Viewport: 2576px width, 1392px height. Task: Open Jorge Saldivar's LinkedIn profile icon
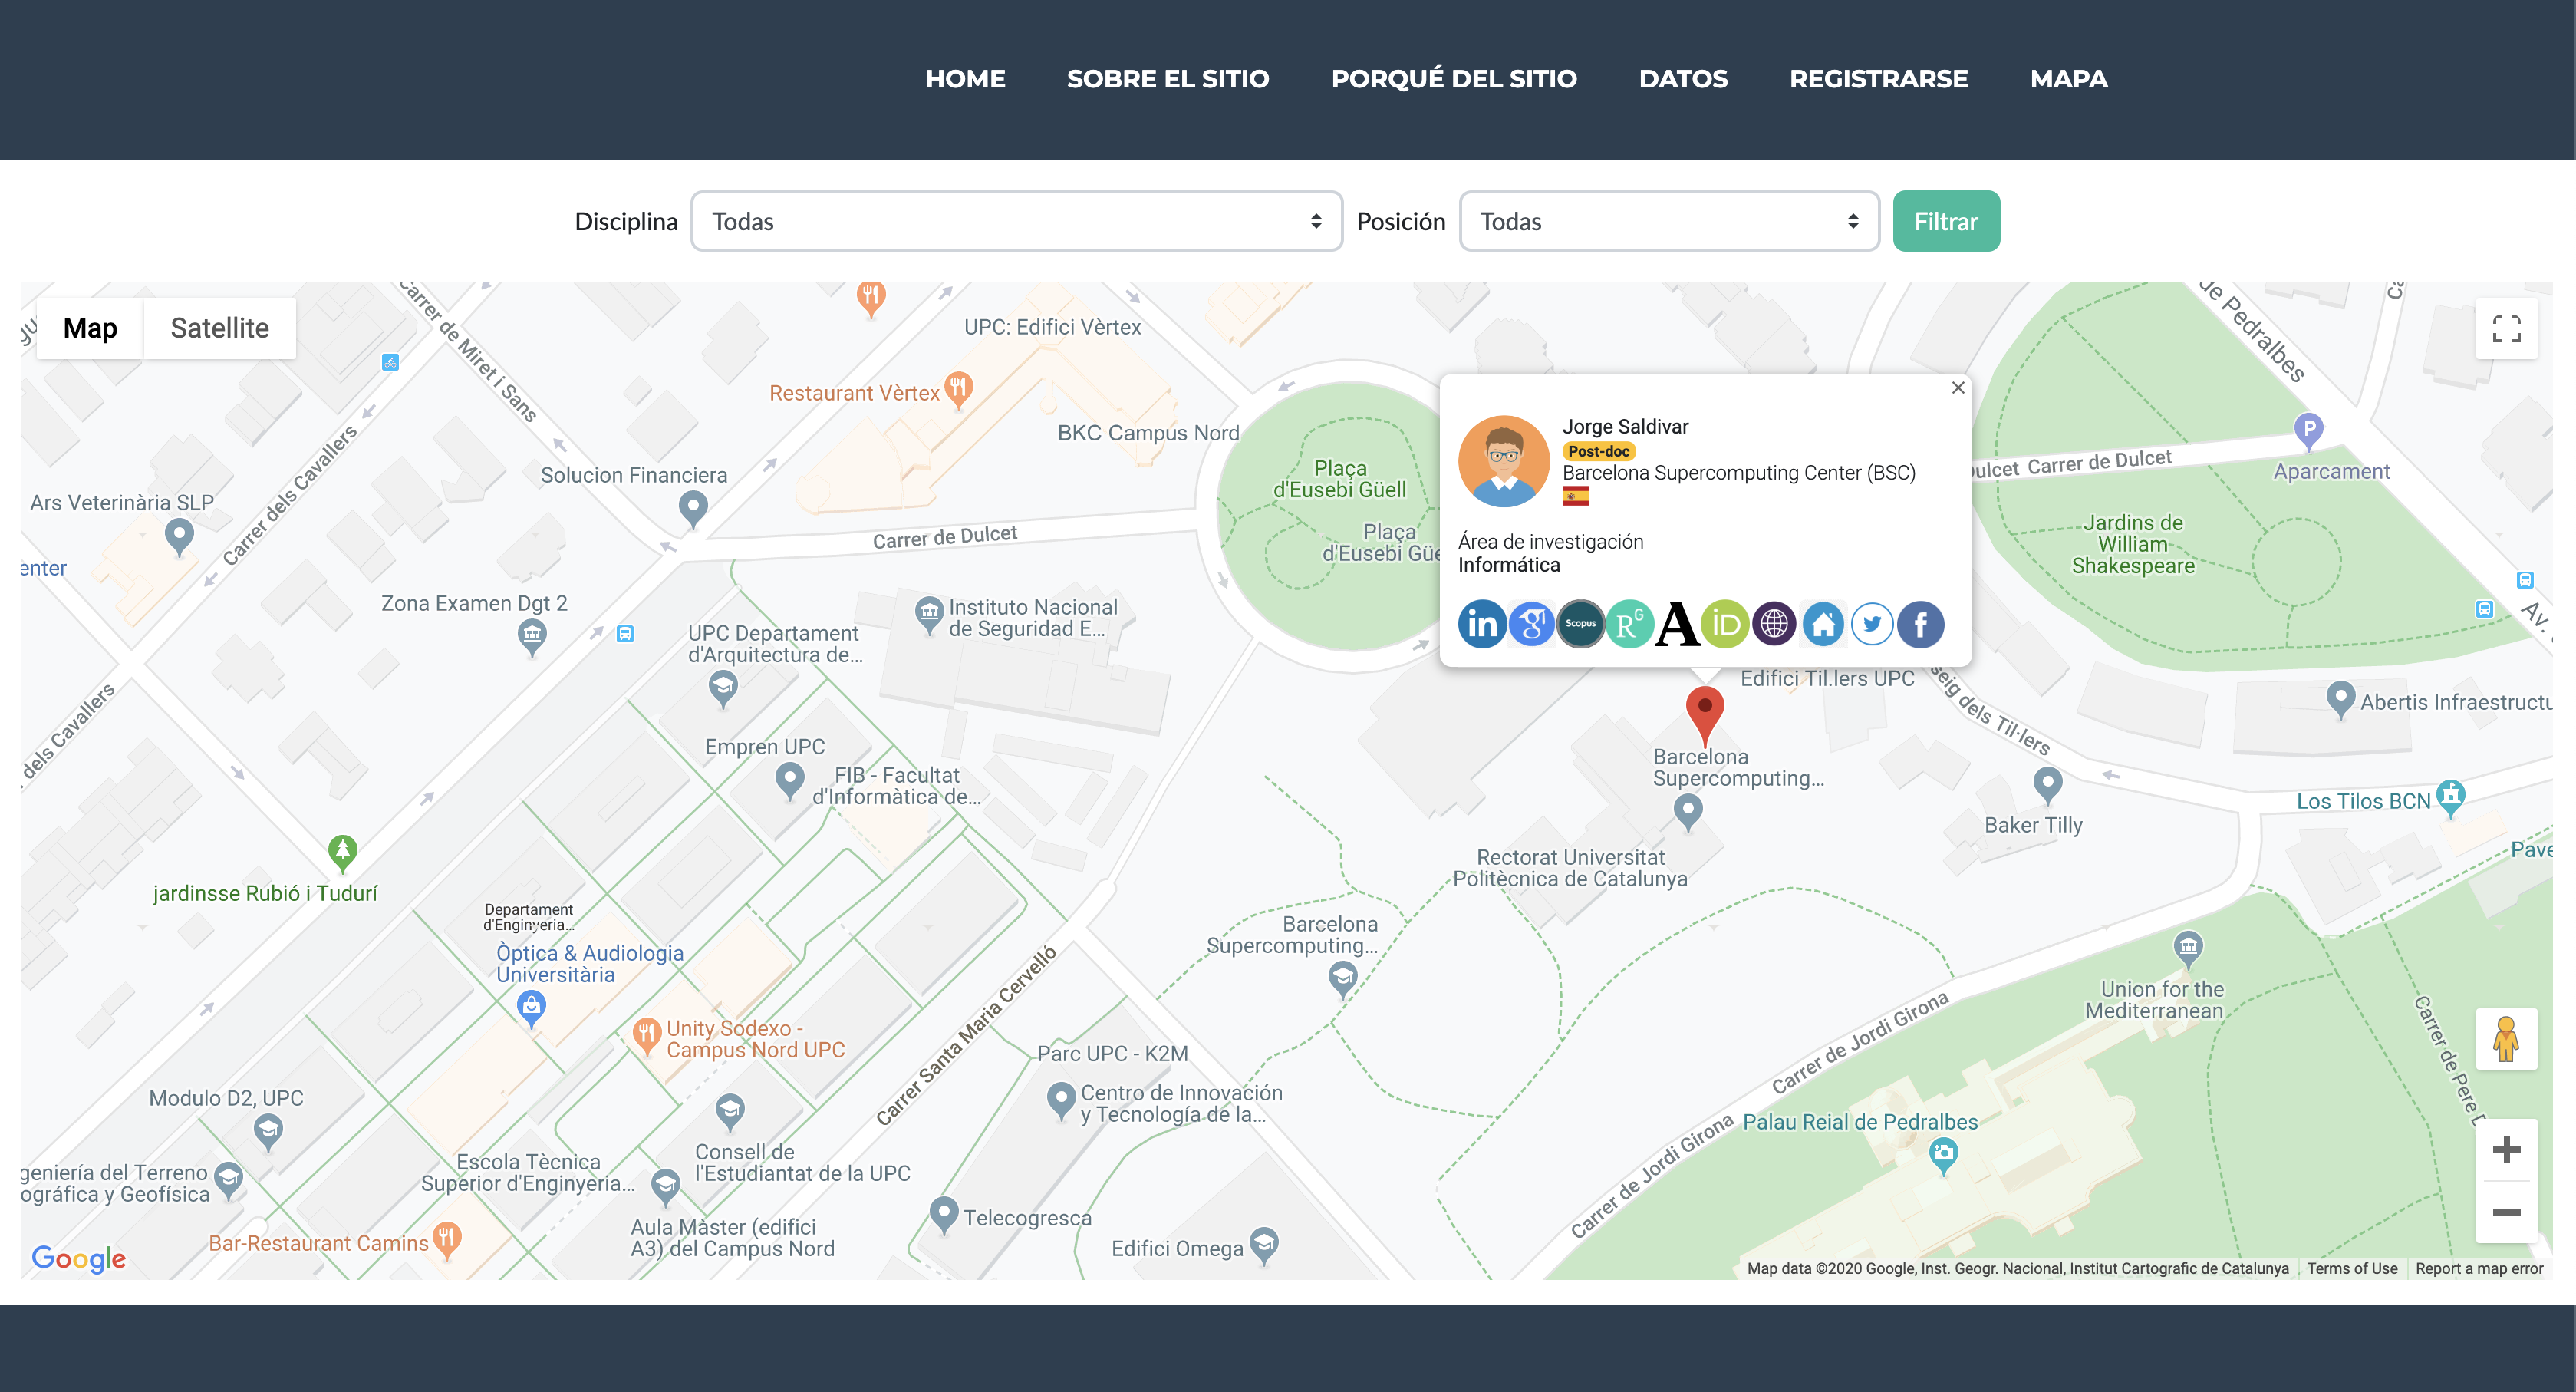coord(1481,624)
